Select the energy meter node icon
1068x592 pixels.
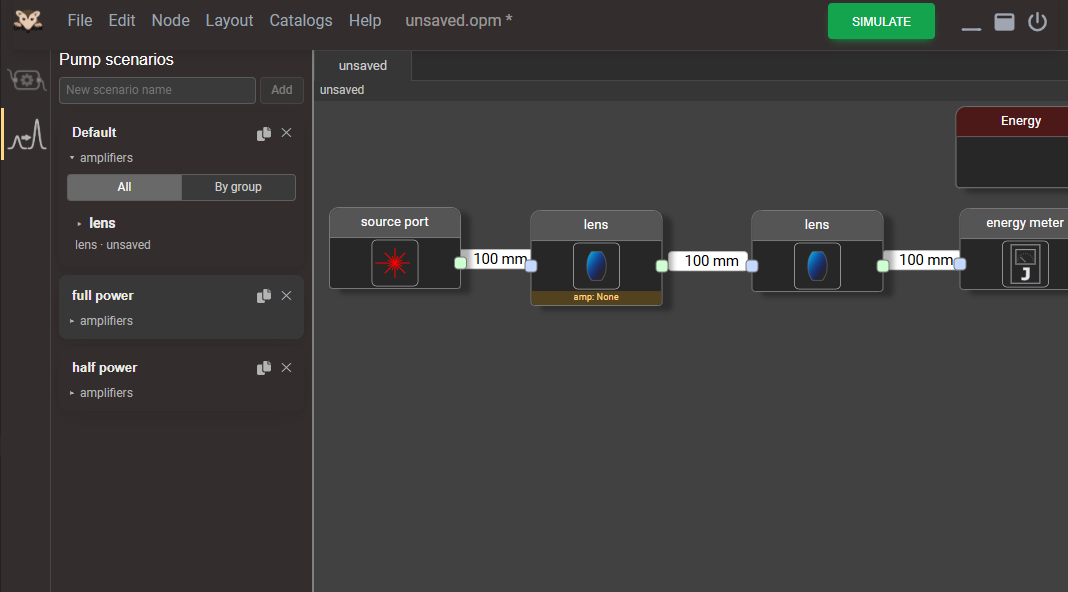point(1025,264)
